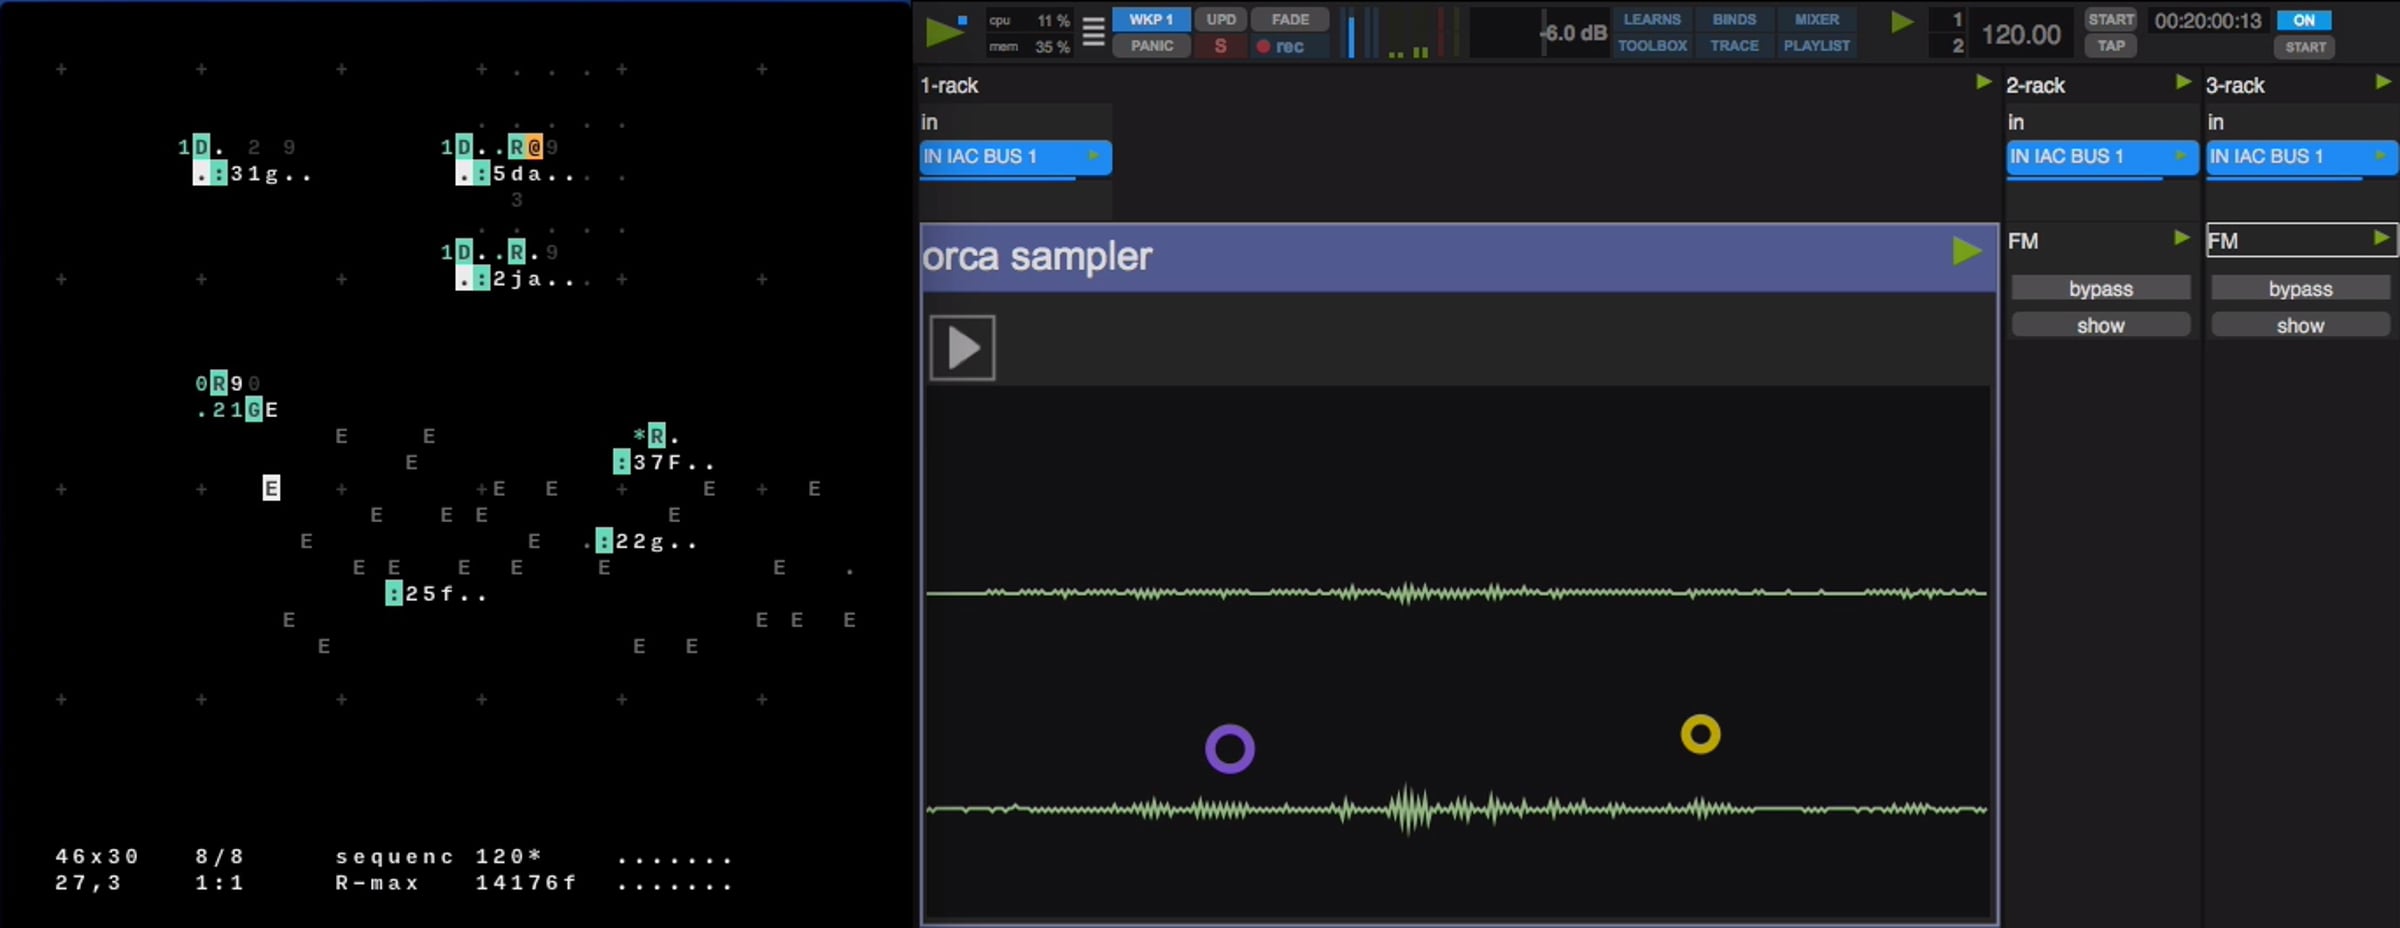This screenshot has width=2400, height=928.
Task: Toggle the blue ON switch
Action: tap(2304, 20)
